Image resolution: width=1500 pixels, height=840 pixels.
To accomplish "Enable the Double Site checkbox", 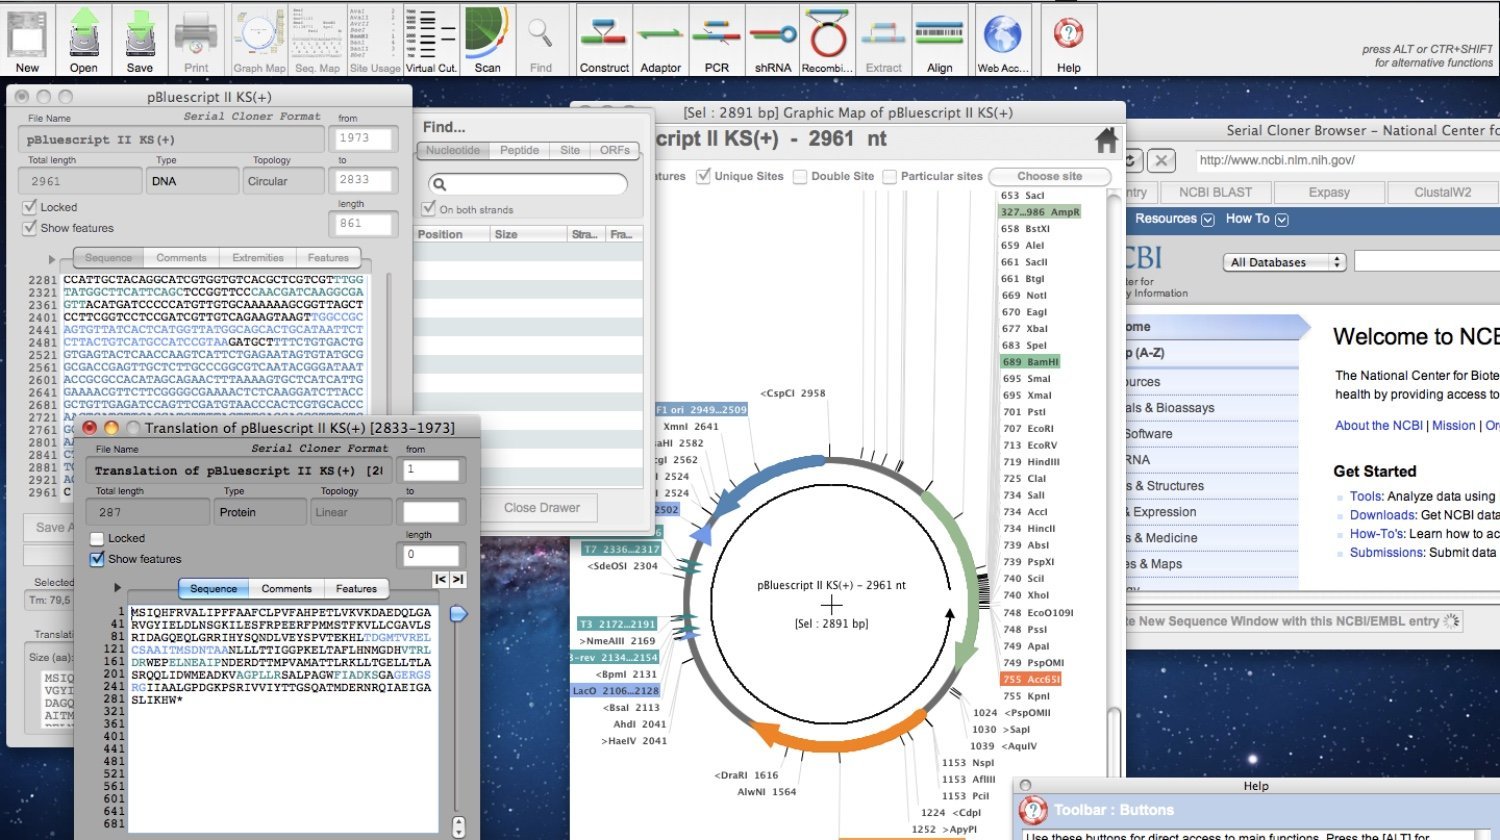I will (x=800, y=176).
